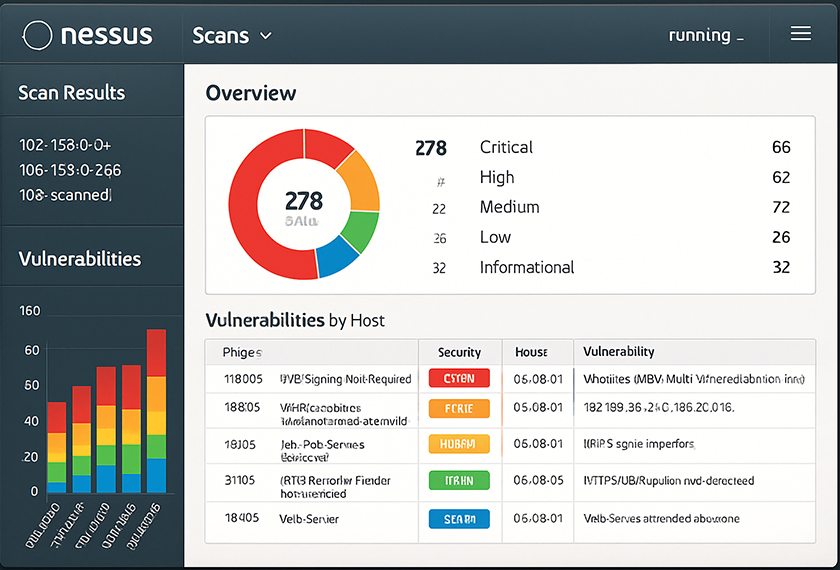Sort by the Vulnerability column header
Viewport: 840px width, 570px height.
(618, 352)
